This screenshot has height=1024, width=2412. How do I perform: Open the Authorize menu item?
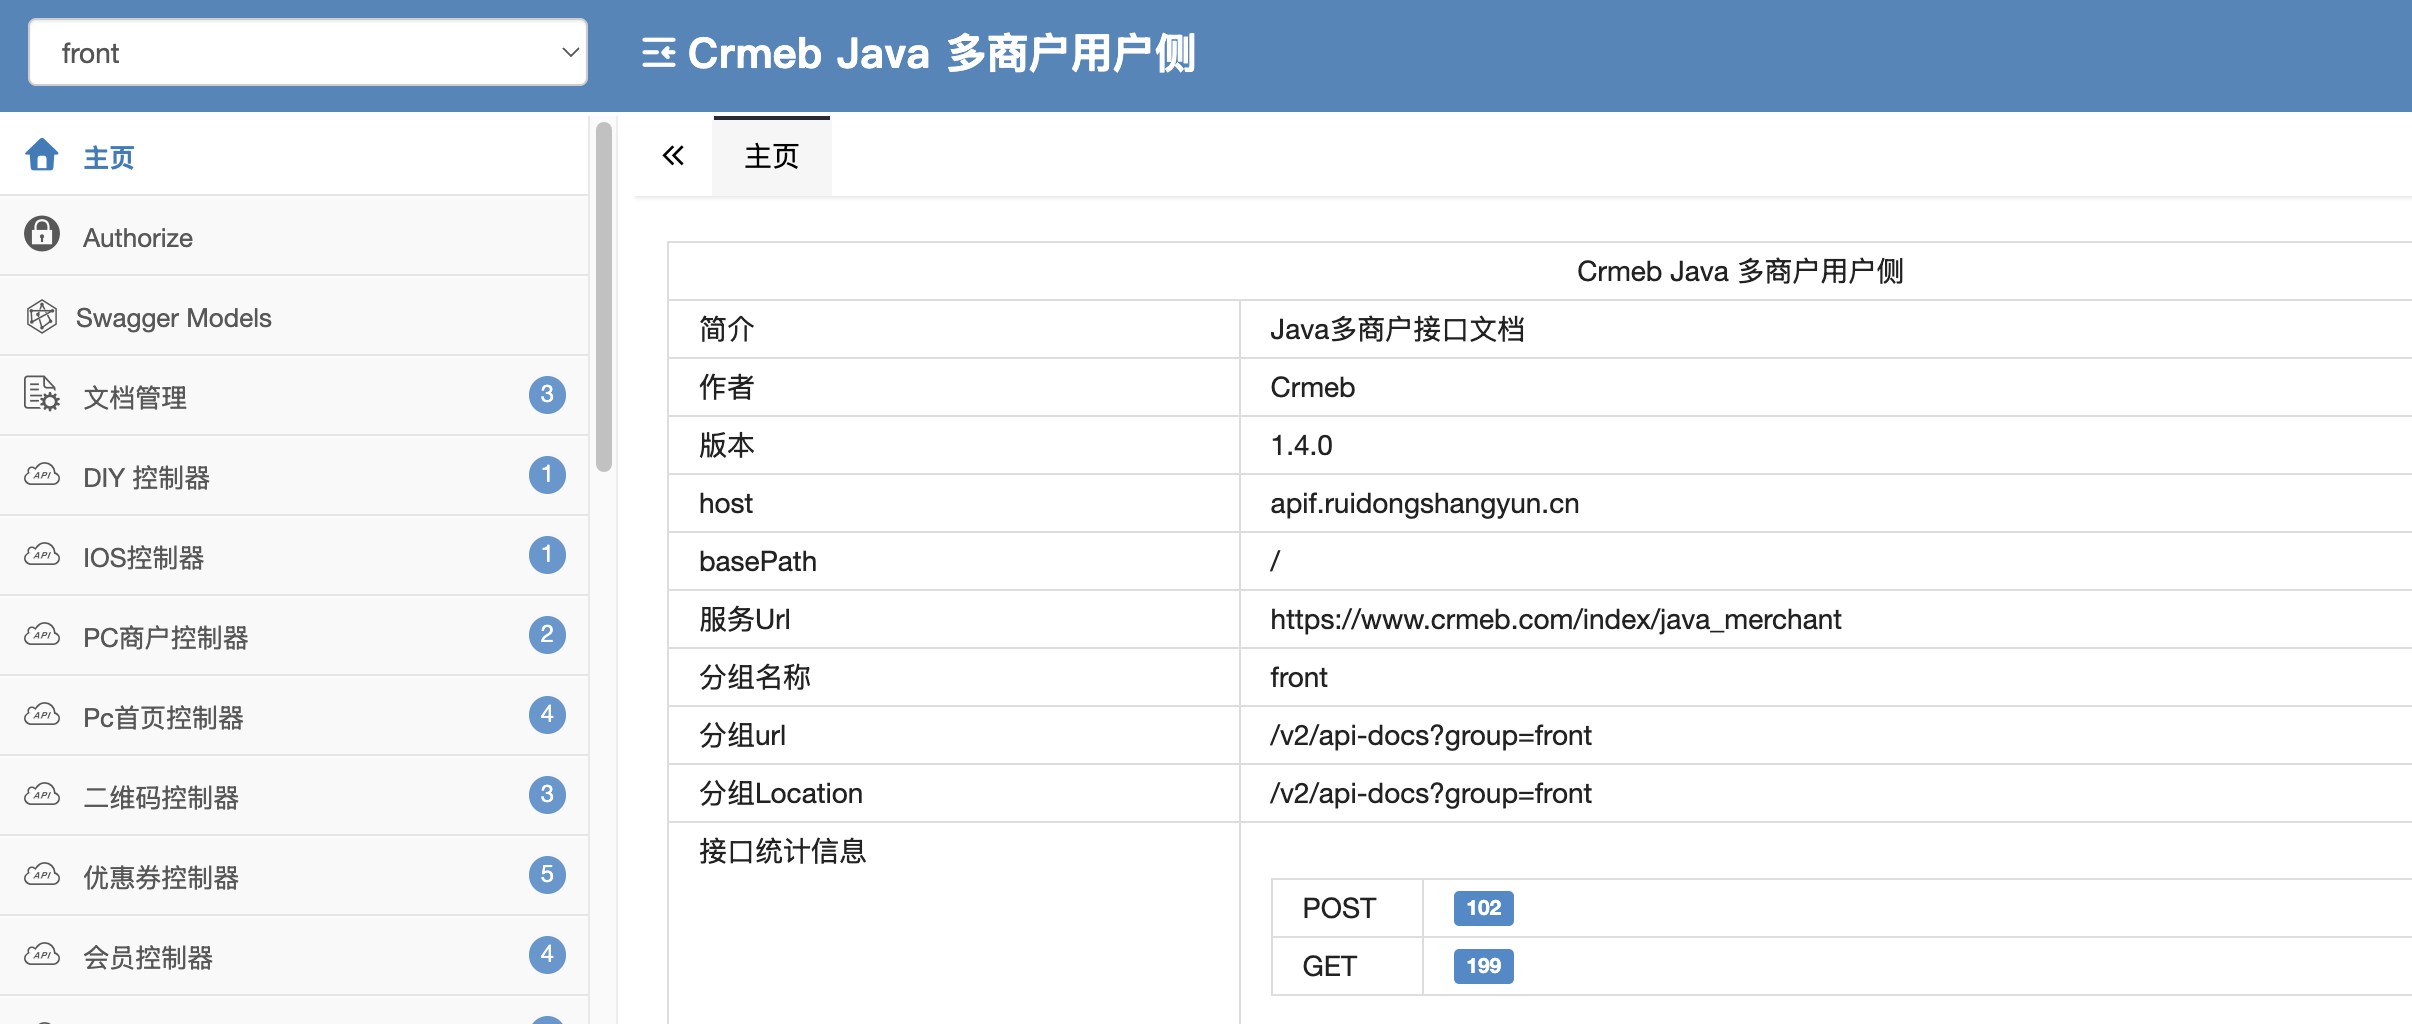pyautogui.click(x=294, y=236)
